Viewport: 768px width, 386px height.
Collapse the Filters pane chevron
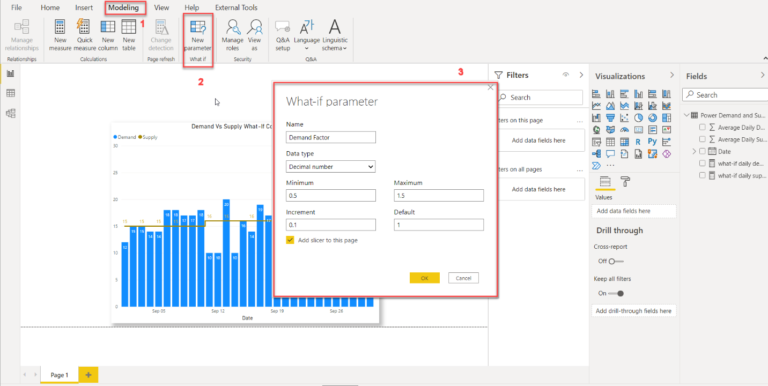pyautogui.click(x=581, y=75)
